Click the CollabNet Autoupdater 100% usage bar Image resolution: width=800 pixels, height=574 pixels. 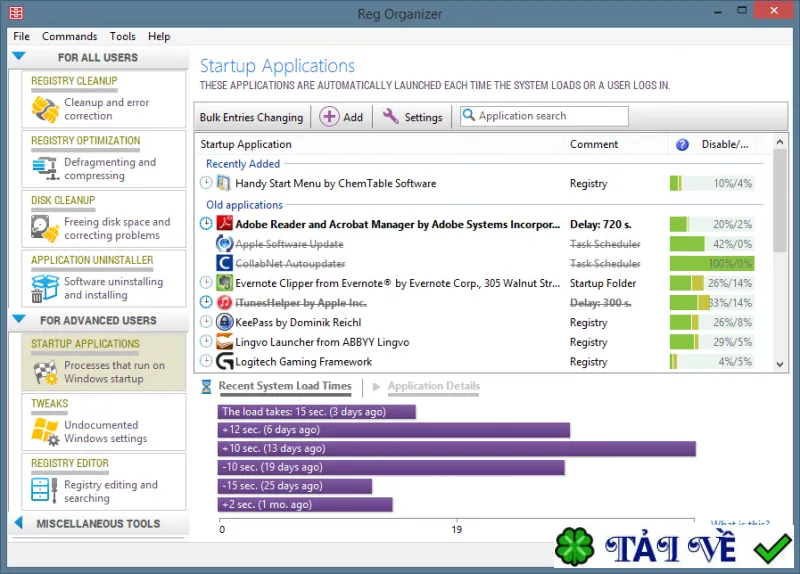point(712,263)
